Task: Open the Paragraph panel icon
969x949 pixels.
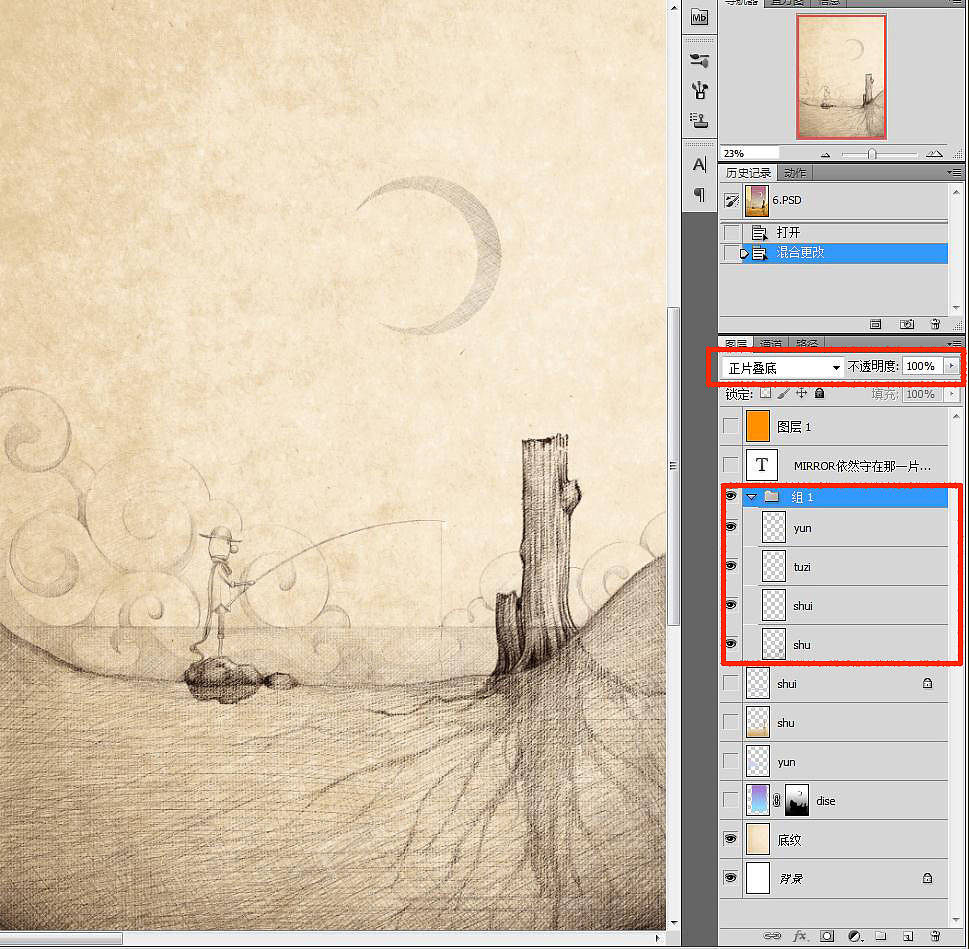Action: click(x=699, y=194)
